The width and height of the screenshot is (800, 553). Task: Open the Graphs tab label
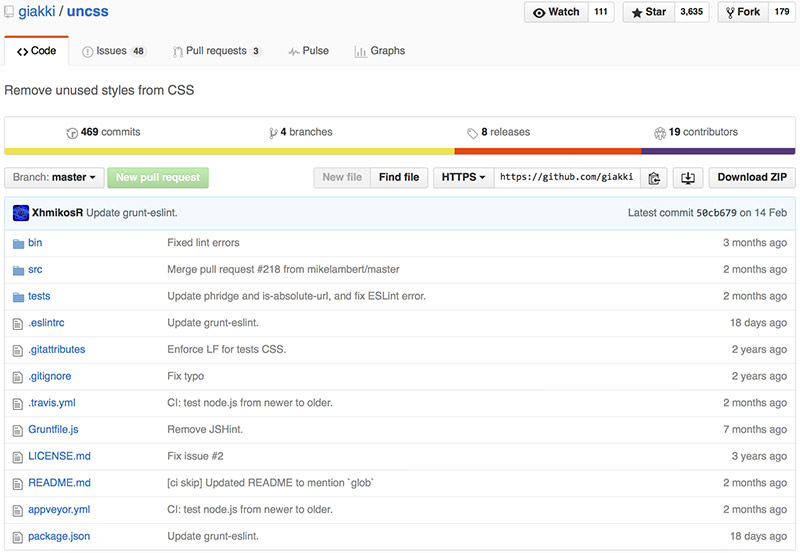pos(388,51)
